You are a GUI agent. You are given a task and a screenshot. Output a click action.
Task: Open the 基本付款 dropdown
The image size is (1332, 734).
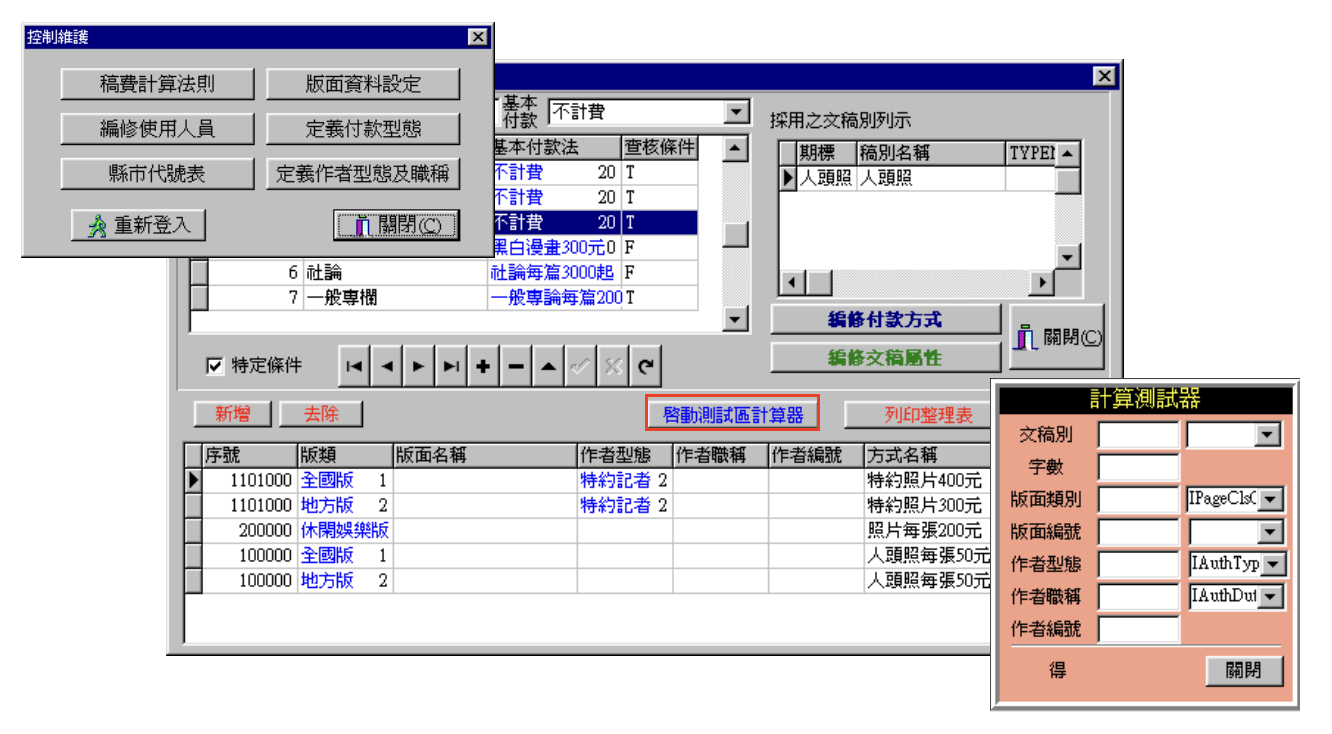click(737, 112)
